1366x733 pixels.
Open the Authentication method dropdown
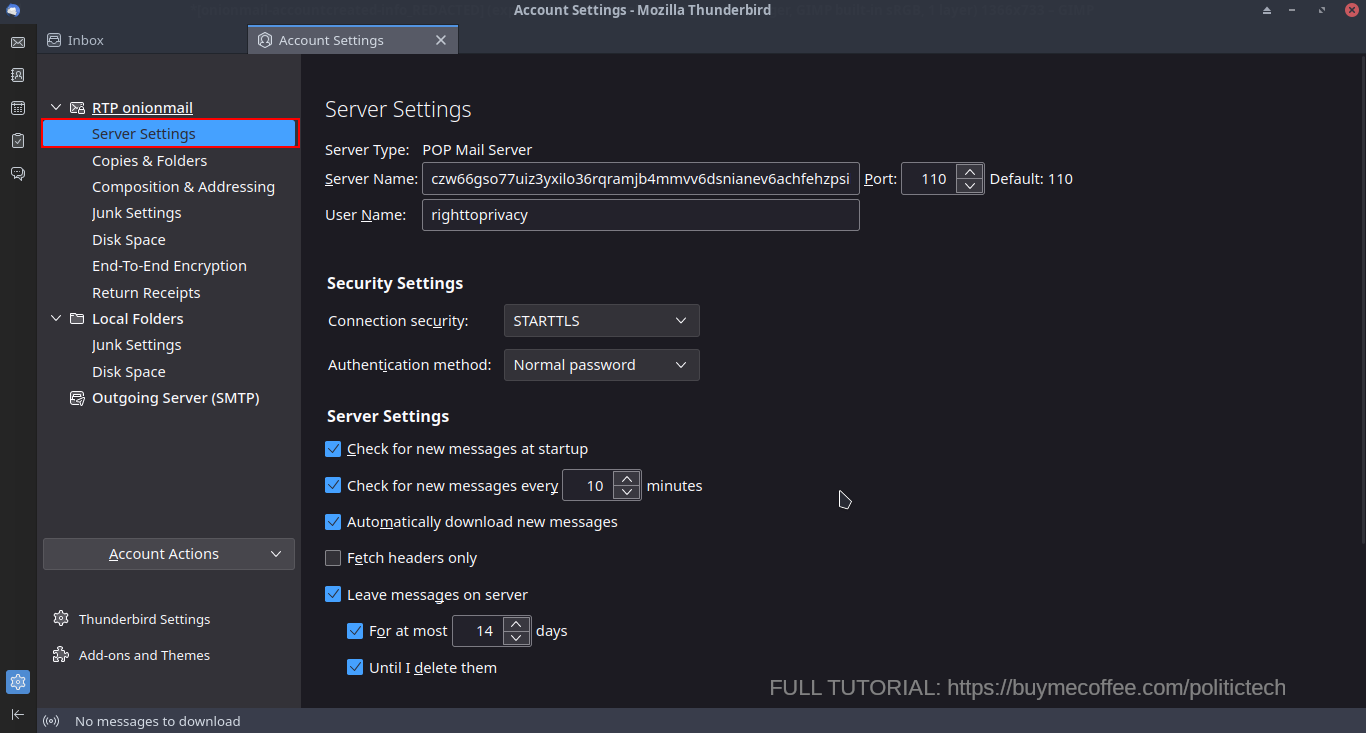coord(601,365)
